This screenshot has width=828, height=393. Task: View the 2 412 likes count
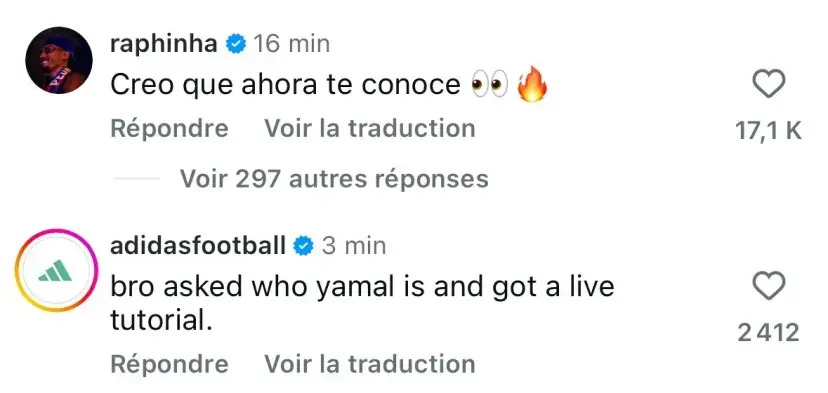(x=768, y=333)
